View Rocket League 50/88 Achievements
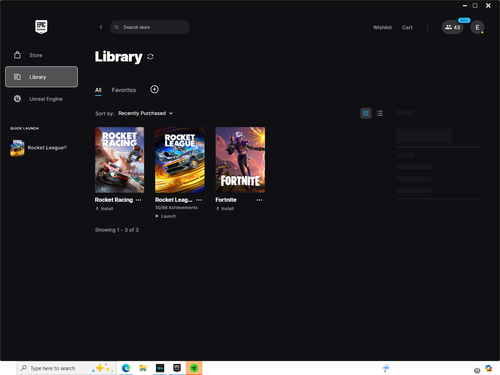Image resolution: width=500 pixels, height=375 pixels. point(176,208)
